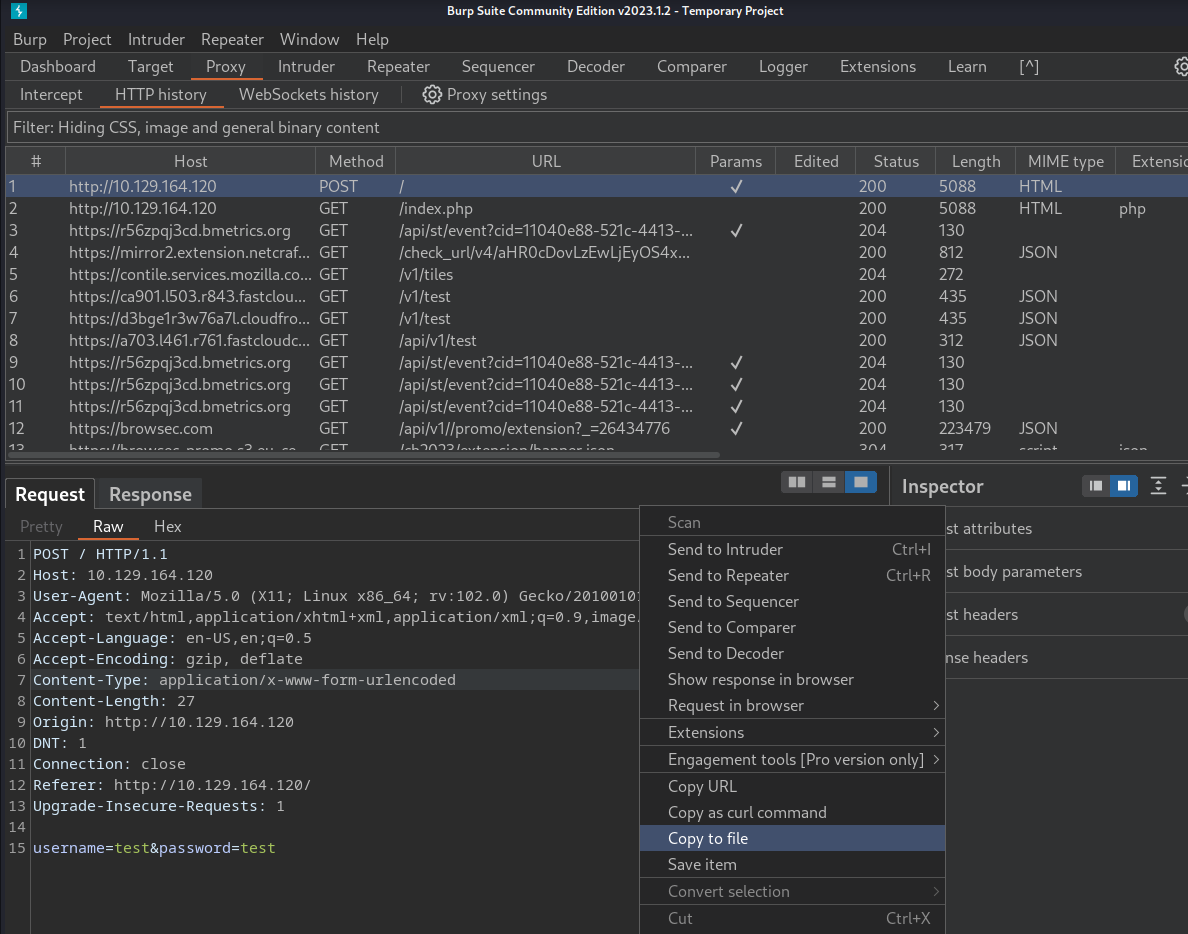Sort history by the Length column
This screenshot has width=1188, height=934.
(976, 161)
